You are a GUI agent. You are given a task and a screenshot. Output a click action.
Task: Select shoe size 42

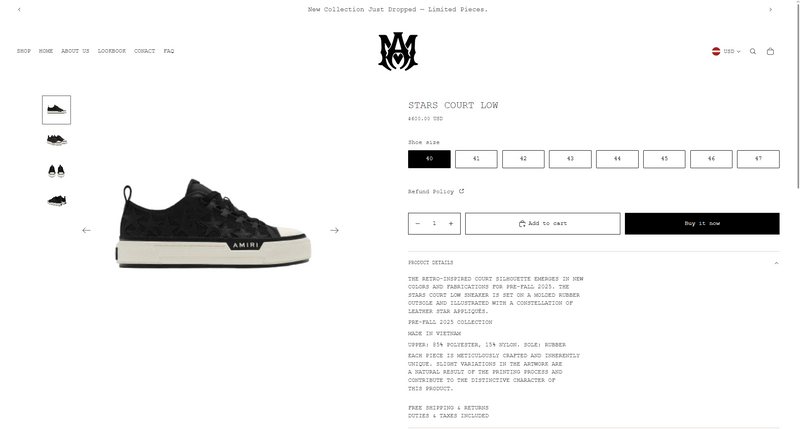click(523, 159)
